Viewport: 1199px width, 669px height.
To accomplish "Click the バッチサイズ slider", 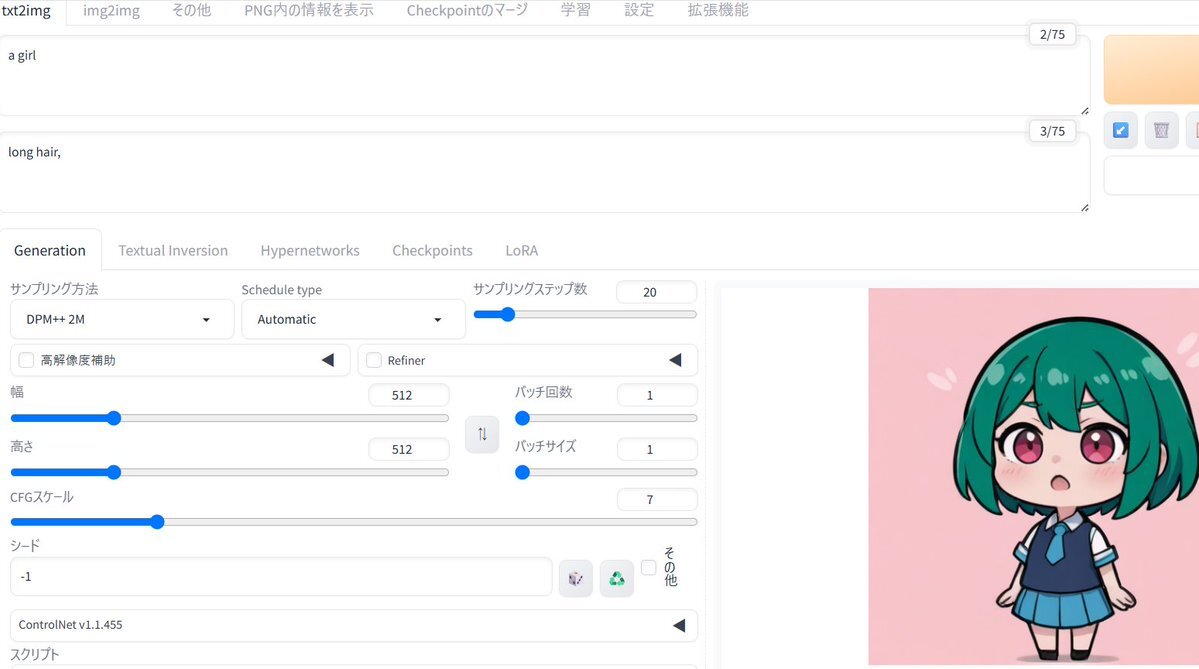I will pos(606,473).
